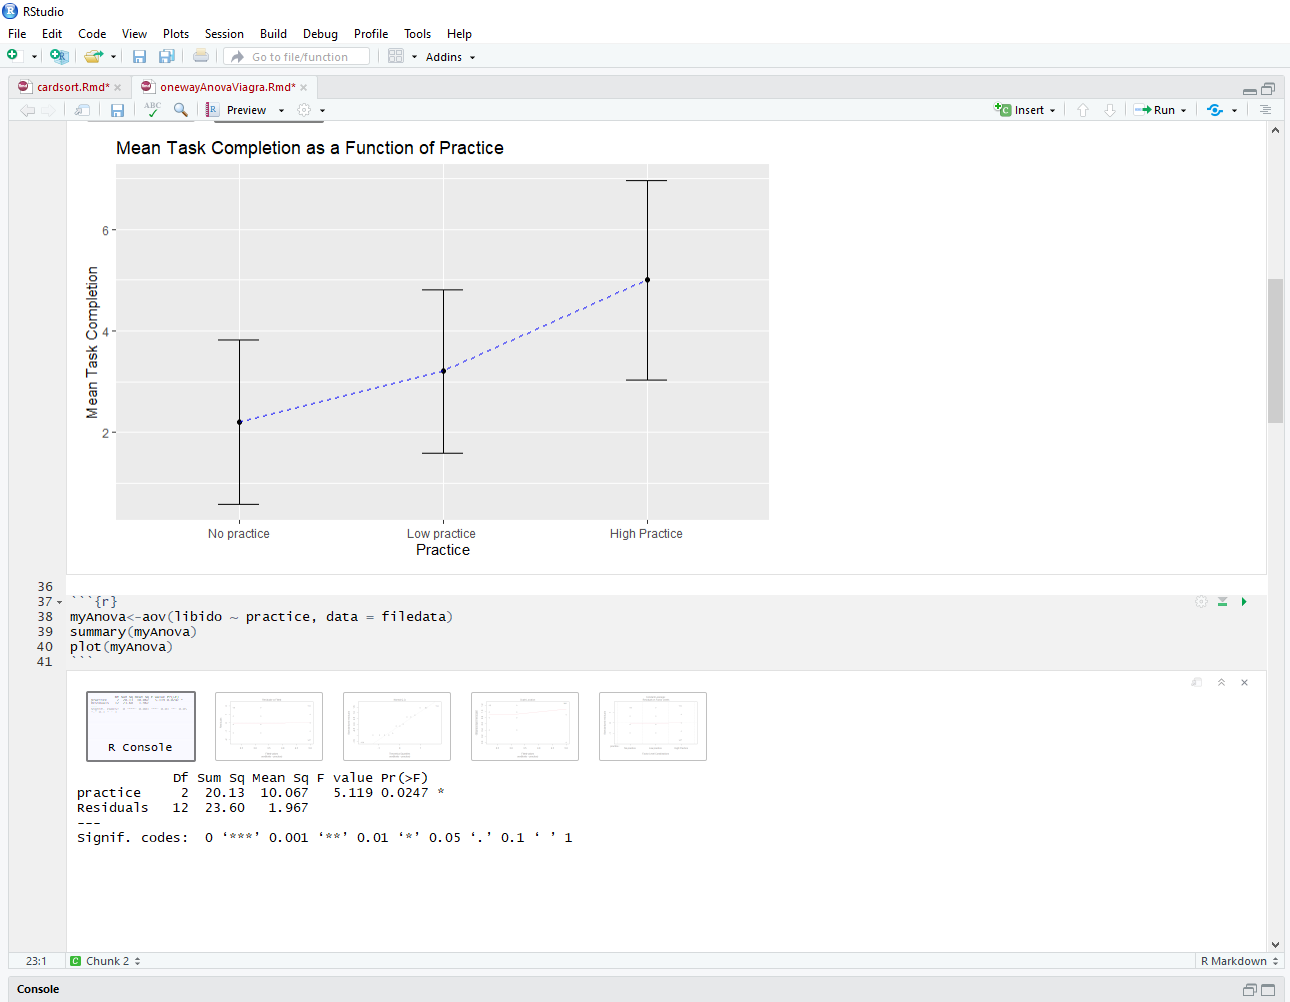Open the File menu
This screenshot has width=1290, height=1002.
17,34
